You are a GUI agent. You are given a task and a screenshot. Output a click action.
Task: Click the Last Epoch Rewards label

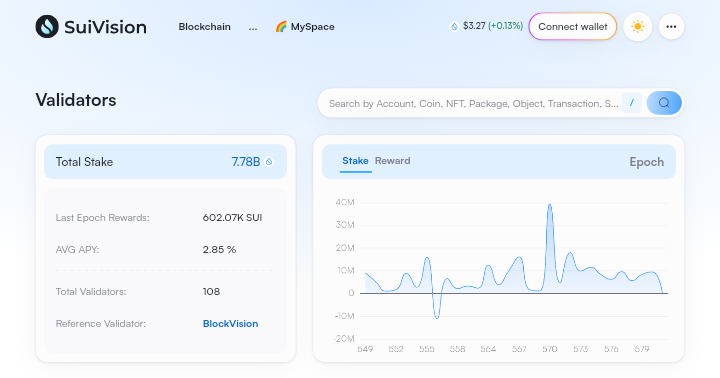(x=102, y=218)
